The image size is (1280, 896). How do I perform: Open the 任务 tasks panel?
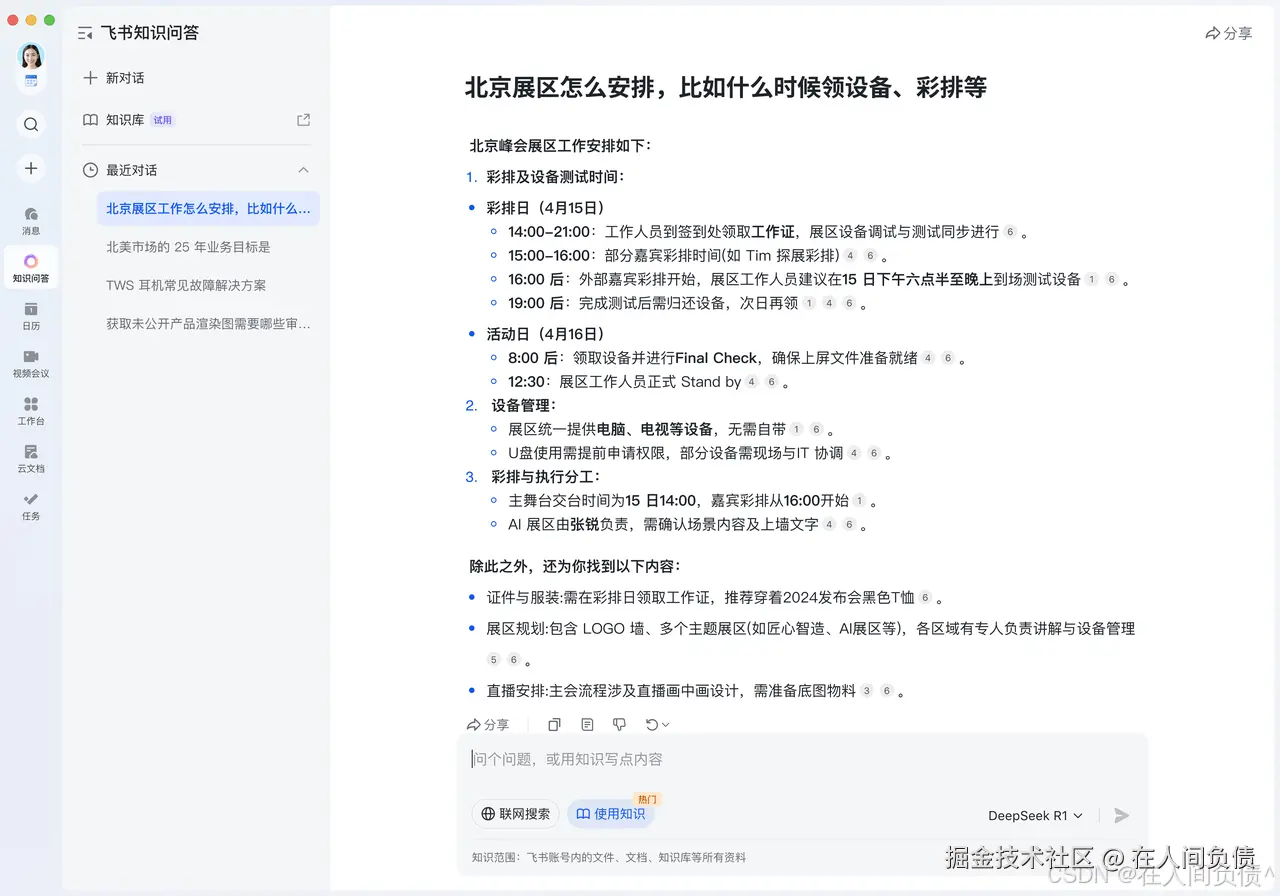coord(30,503)
